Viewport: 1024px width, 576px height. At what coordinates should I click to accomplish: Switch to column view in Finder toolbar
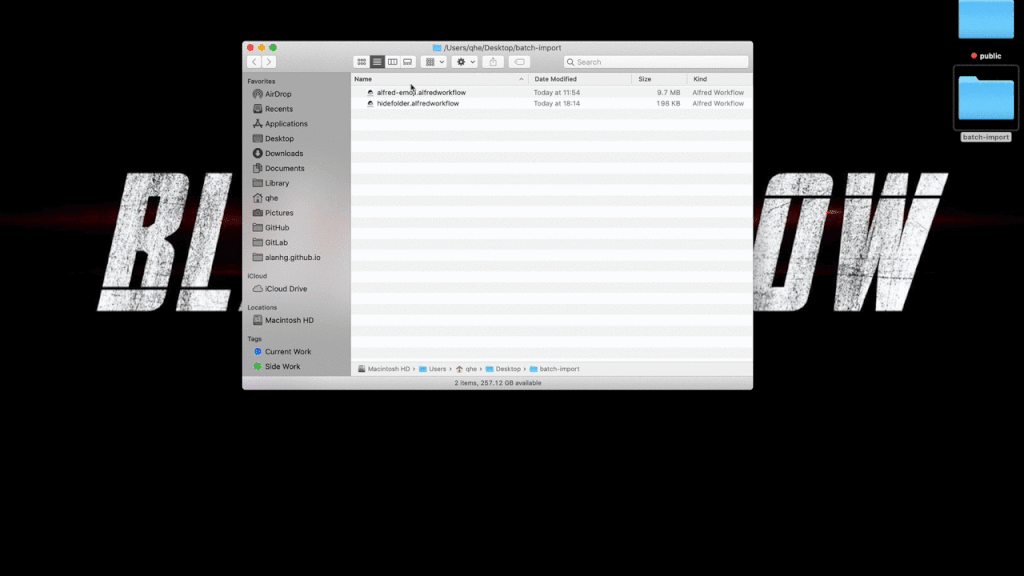click(393, 62)
